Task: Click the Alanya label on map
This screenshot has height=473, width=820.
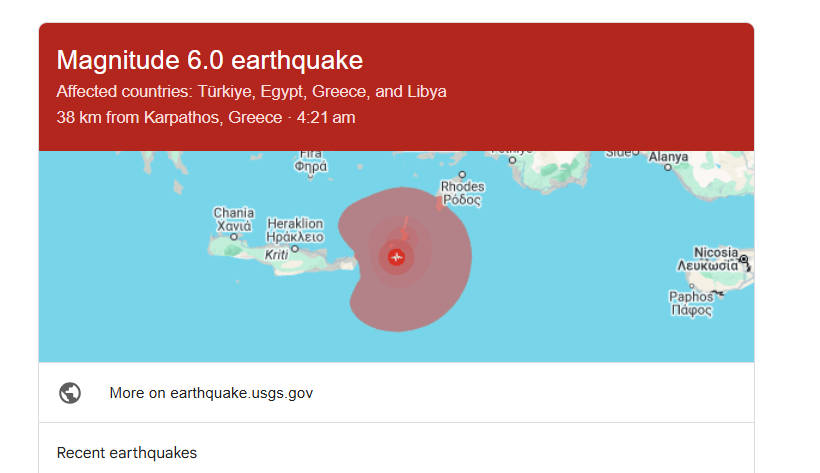Action: click(x=668, y=157)
